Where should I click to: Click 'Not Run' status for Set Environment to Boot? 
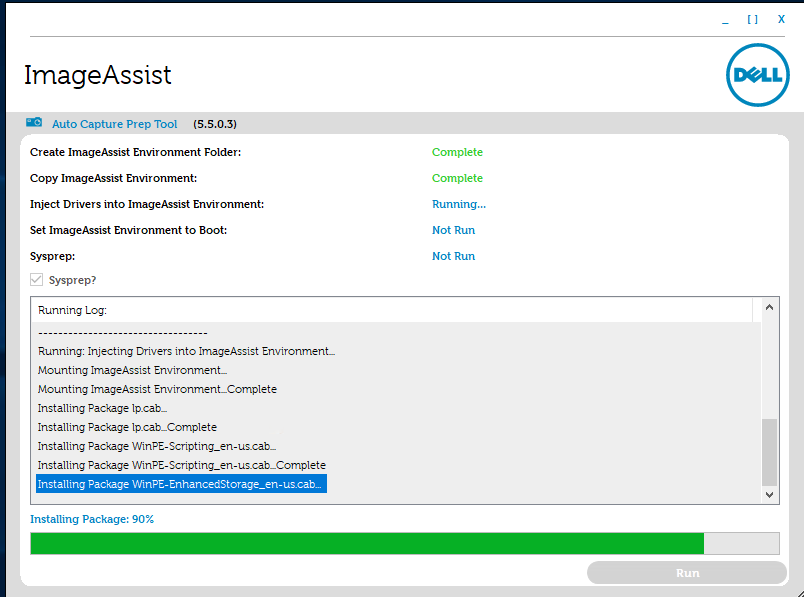[x=453, y=230]
